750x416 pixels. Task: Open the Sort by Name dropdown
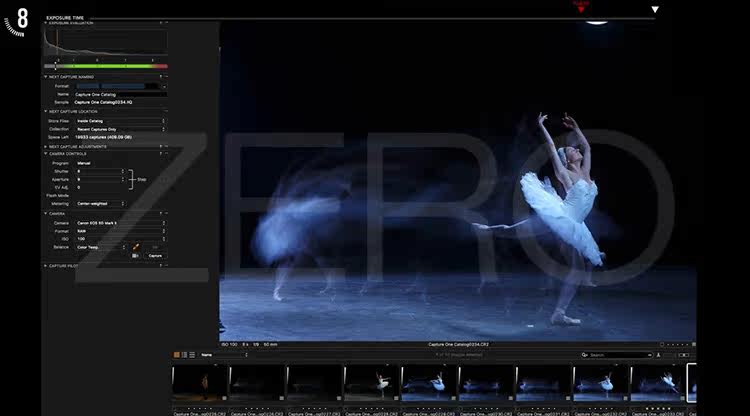(224, 355)
